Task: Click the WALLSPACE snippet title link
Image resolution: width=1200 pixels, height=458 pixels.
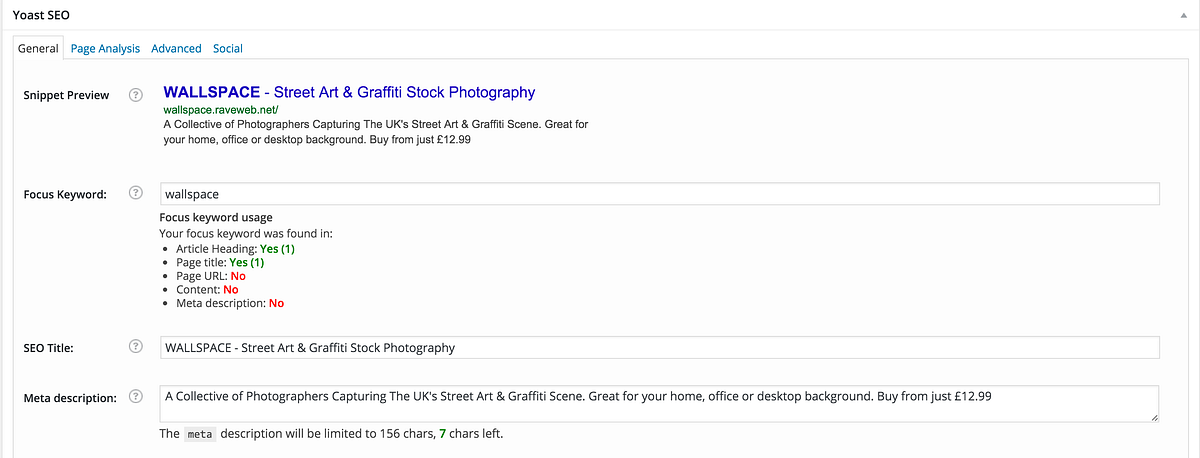Action: click(349, 92)
